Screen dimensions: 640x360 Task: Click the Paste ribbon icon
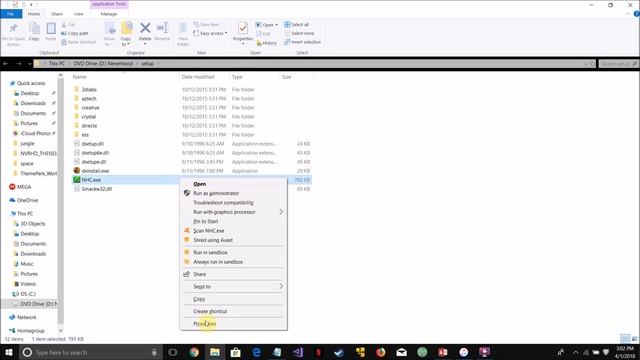(51, 32)
